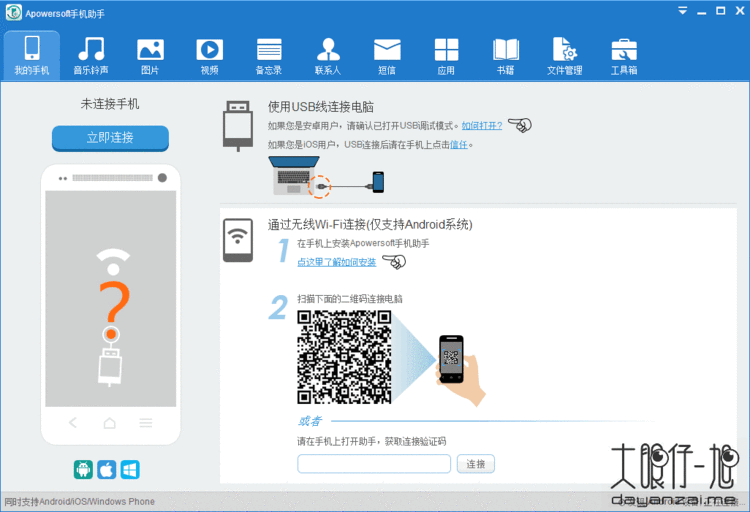Open the 音乐铃声 music tab
Image resolution: width=750 pixels, height=512 pixels.
click(x=91, y=55)
